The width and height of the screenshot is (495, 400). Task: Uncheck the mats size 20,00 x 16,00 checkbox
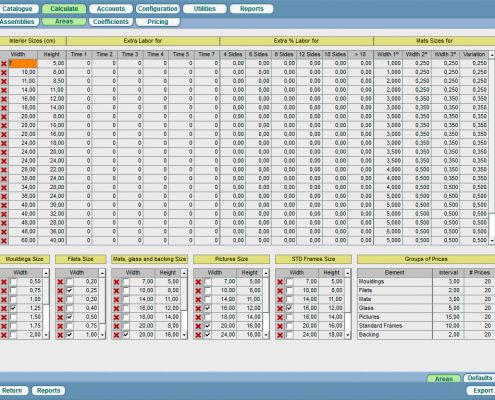coord(126,335)
